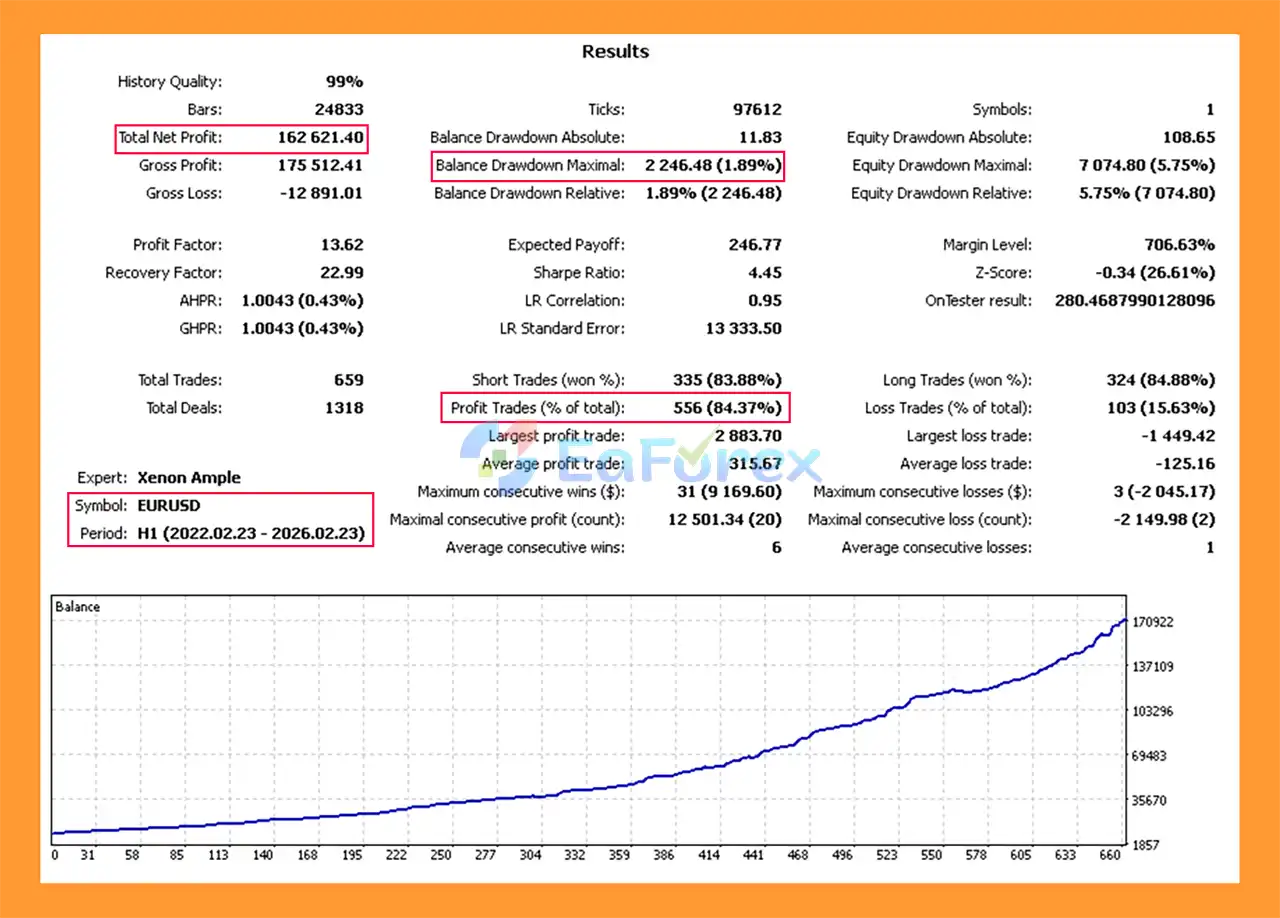Click the 170922 label on chart axis

pos(1153,622)
